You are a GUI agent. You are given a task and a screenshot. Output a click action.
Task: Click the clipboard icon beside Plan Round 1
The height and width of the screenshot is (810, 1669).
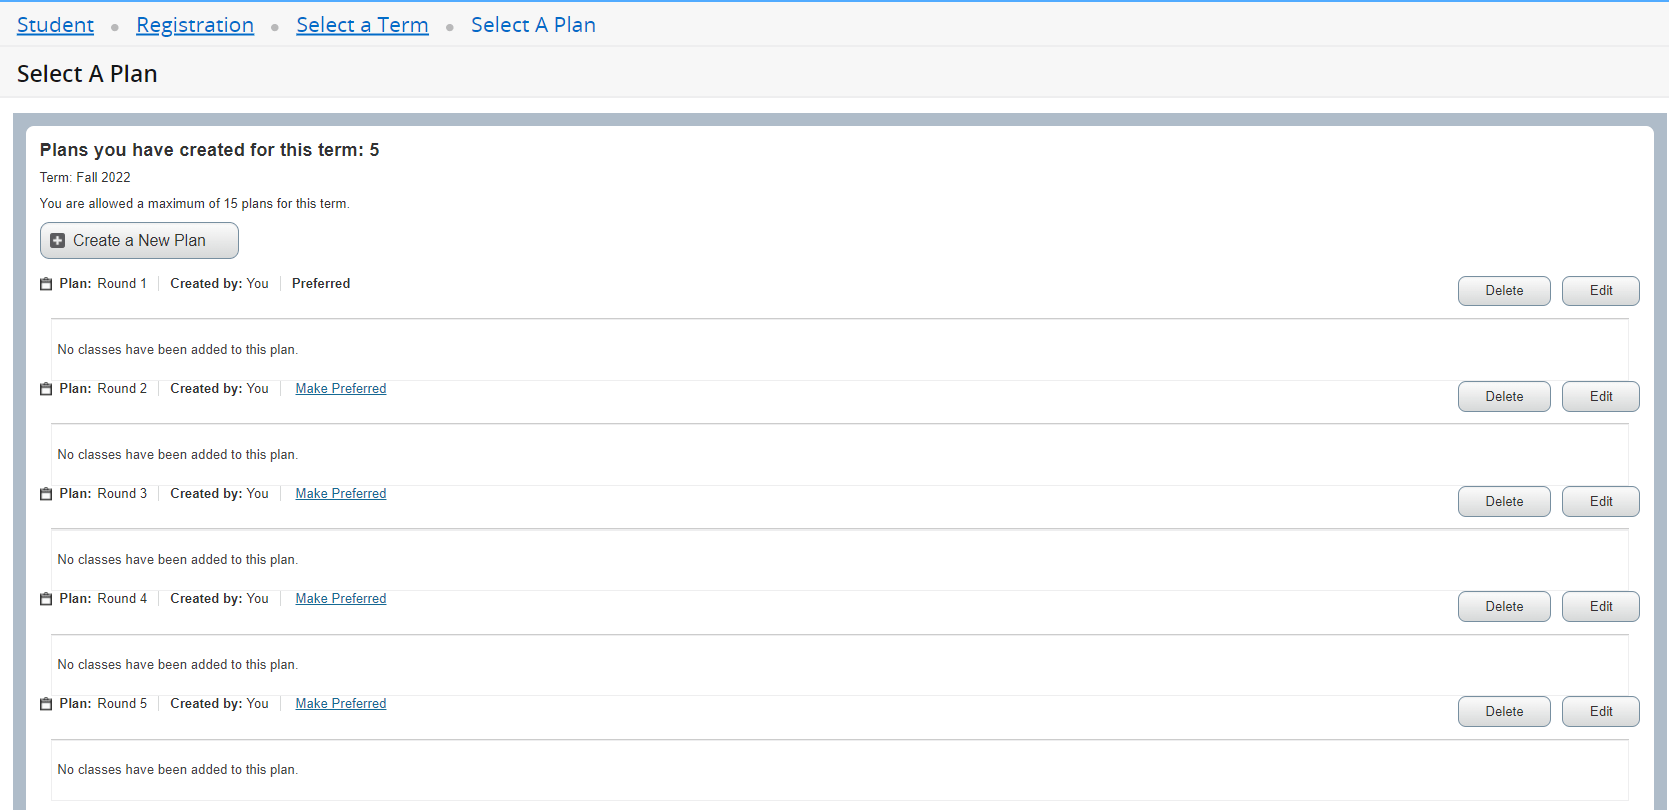[46, 284]
